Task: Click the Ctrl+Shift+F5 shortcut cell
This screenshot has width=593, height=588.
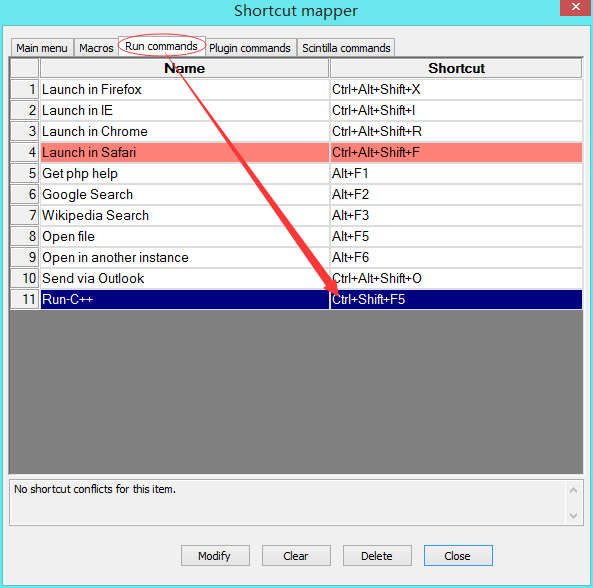Action: (456, 299)
